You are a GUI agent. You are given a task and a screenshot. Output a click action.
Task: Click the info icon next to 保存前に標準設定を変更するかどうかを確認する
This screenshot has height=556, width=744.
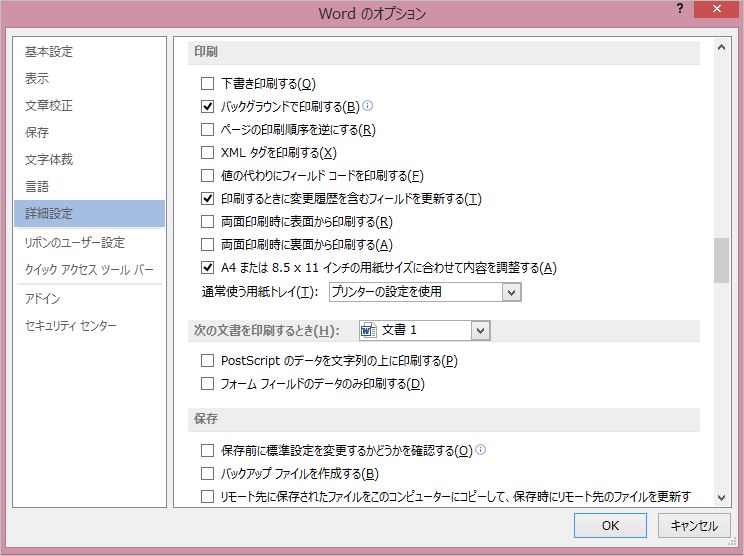(480, 449)
